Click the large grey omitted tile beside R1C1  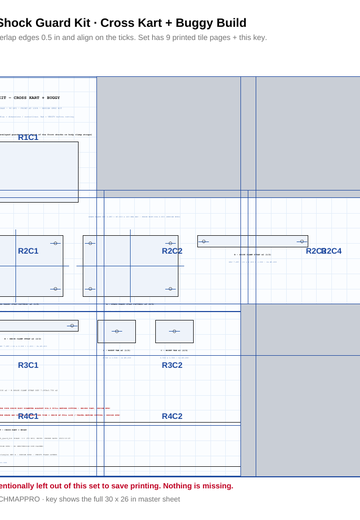coord(168,134)
